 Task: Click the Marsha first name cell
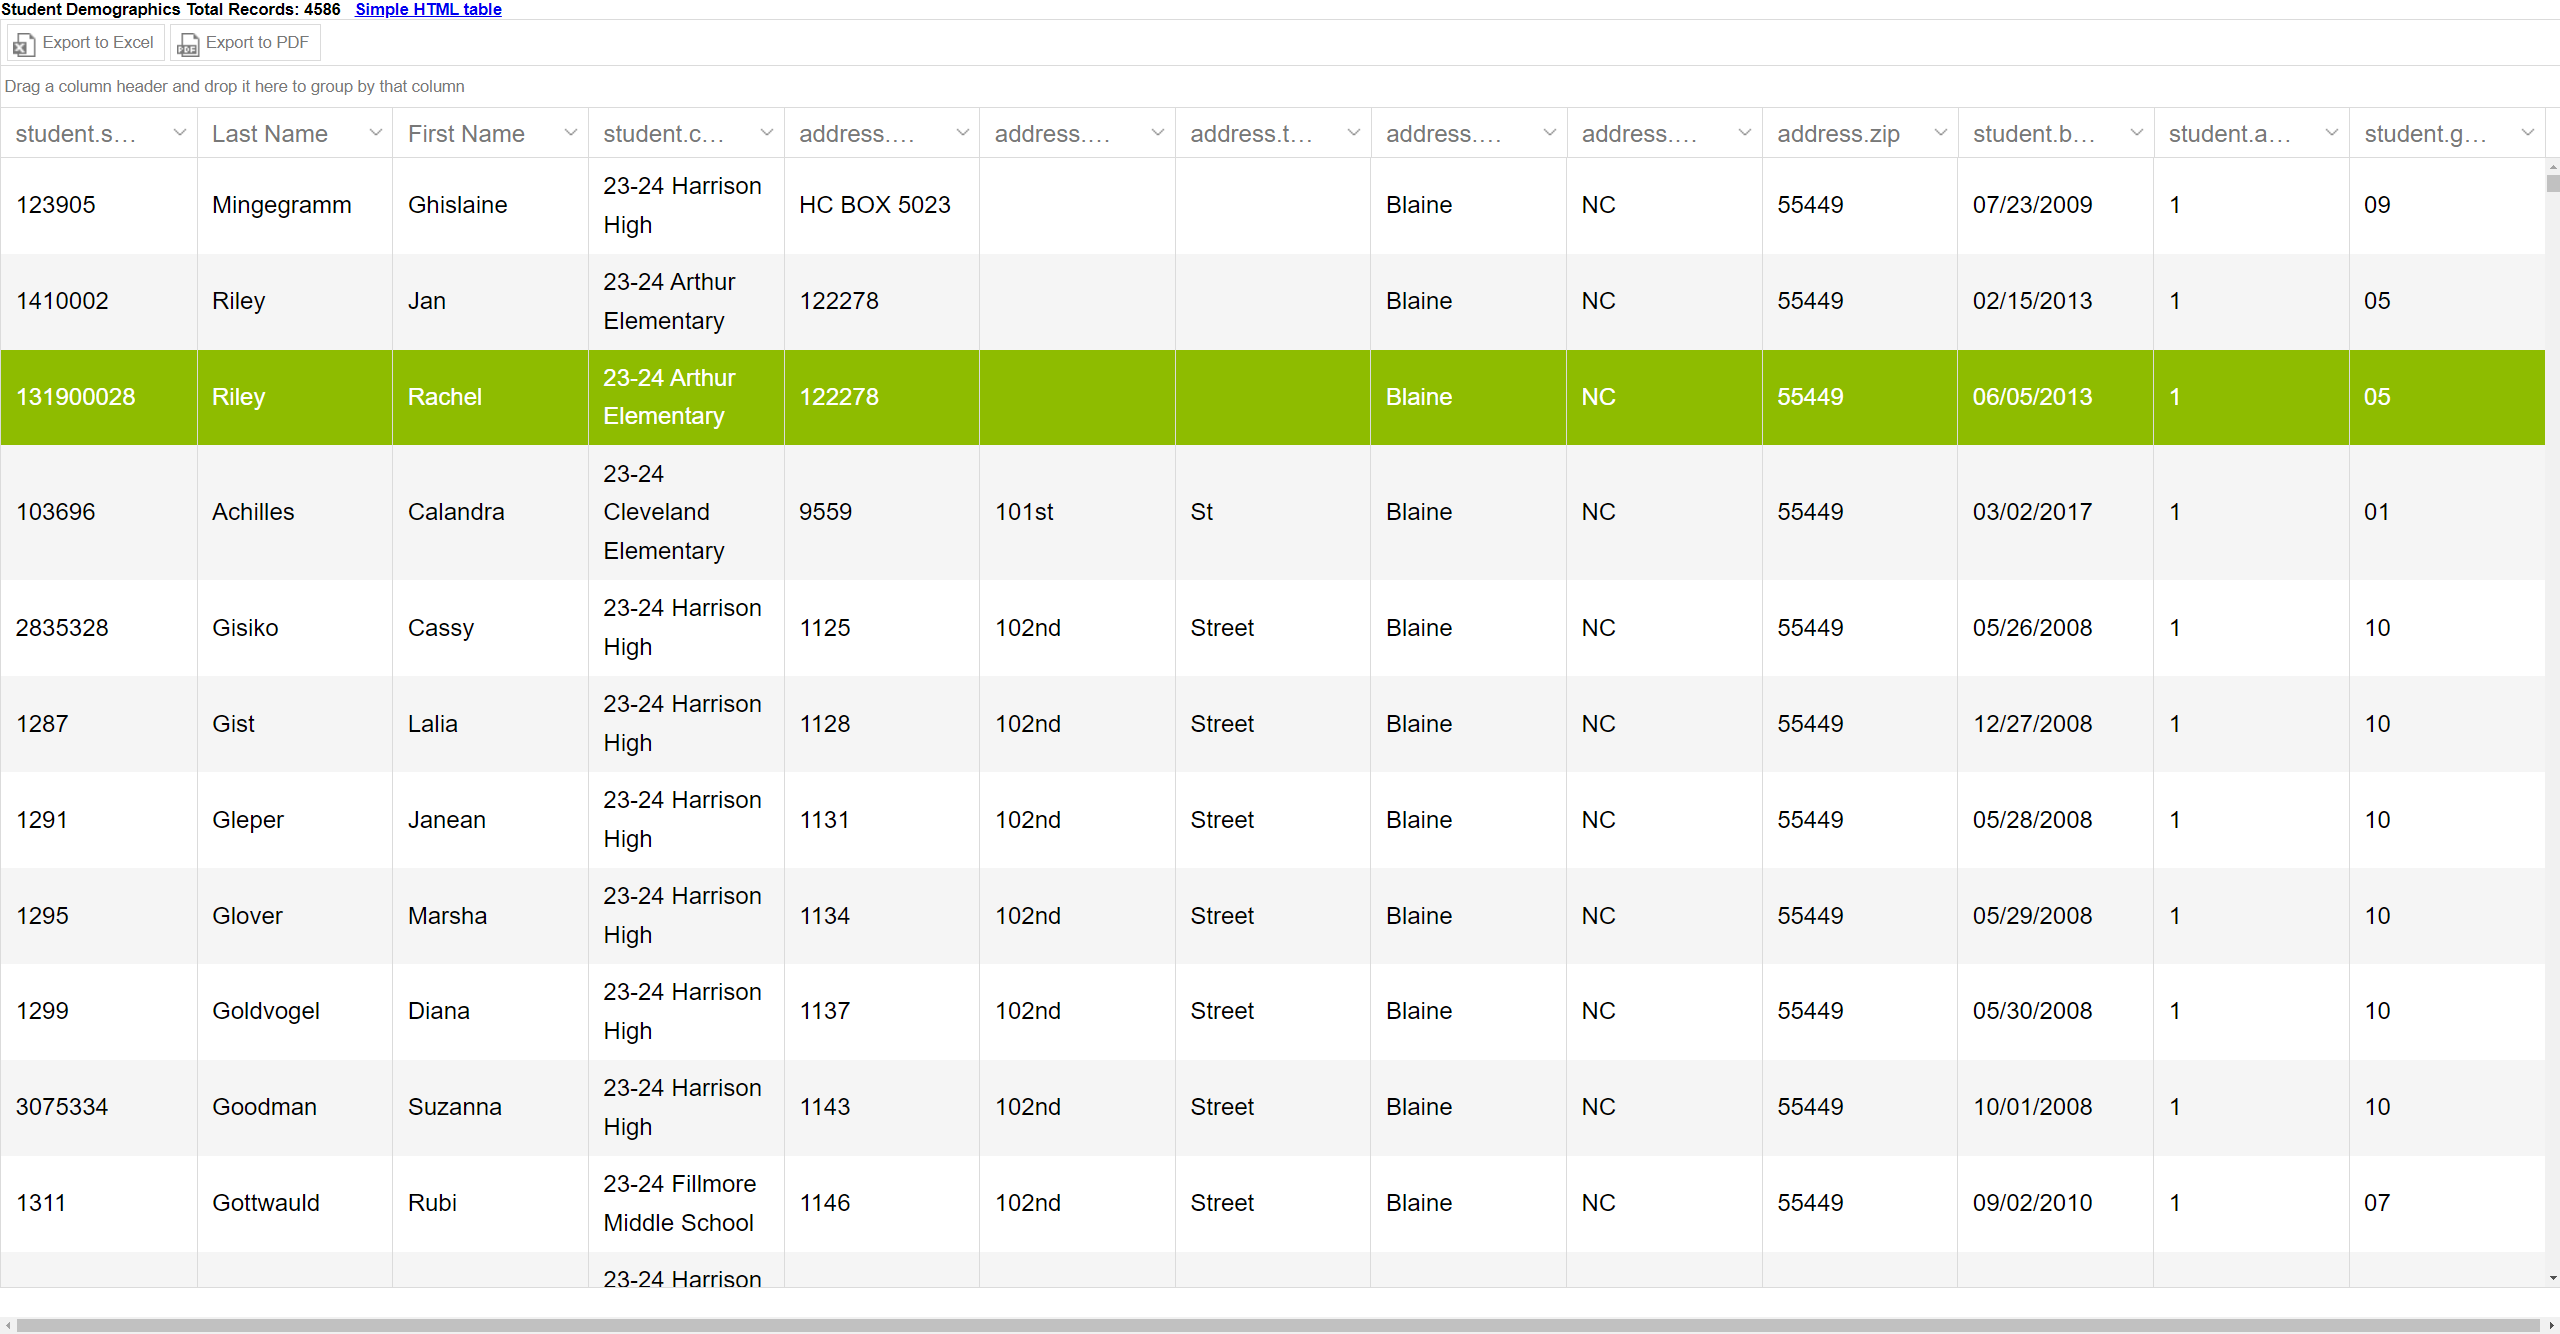490,916
